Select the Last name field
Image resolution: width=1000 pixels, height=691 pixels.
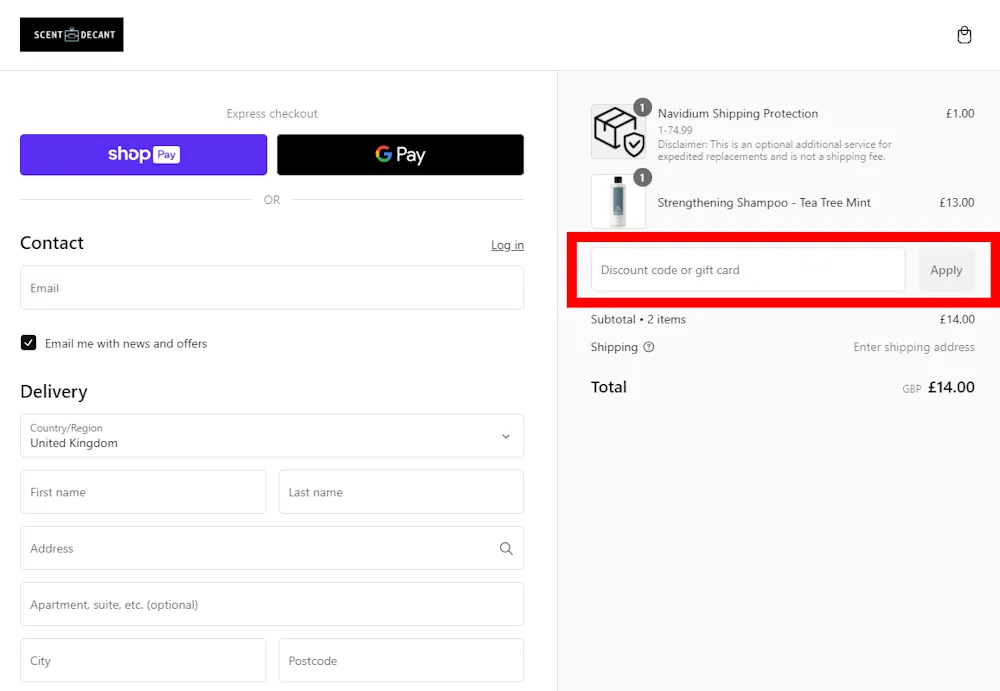401,492
